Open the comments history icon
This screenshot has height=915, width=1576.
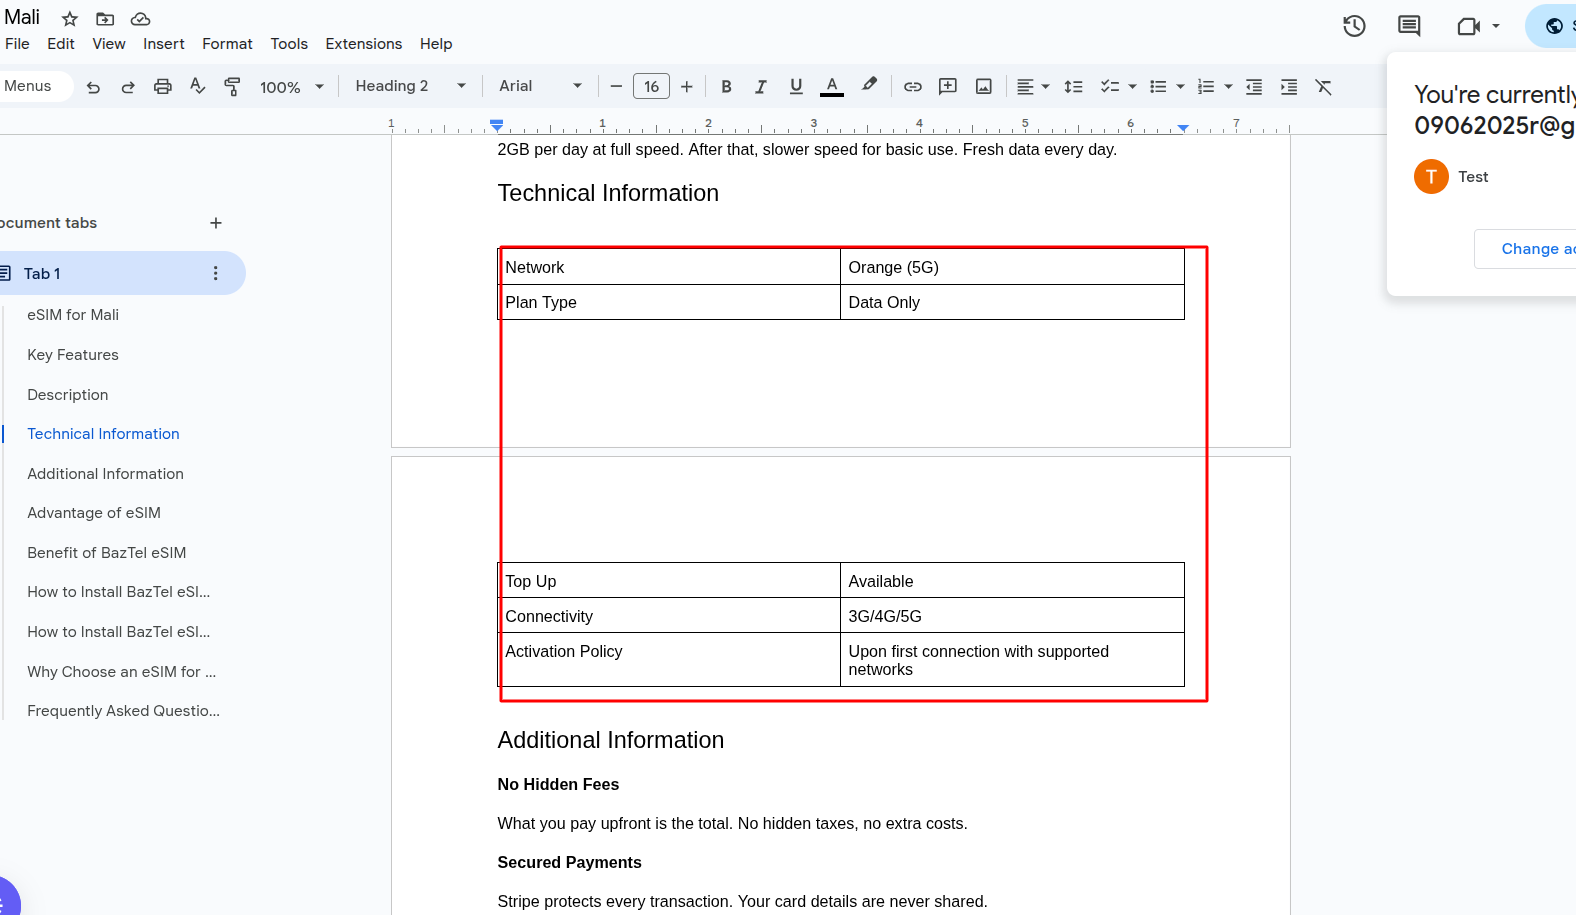click(x=1409, y=26)
